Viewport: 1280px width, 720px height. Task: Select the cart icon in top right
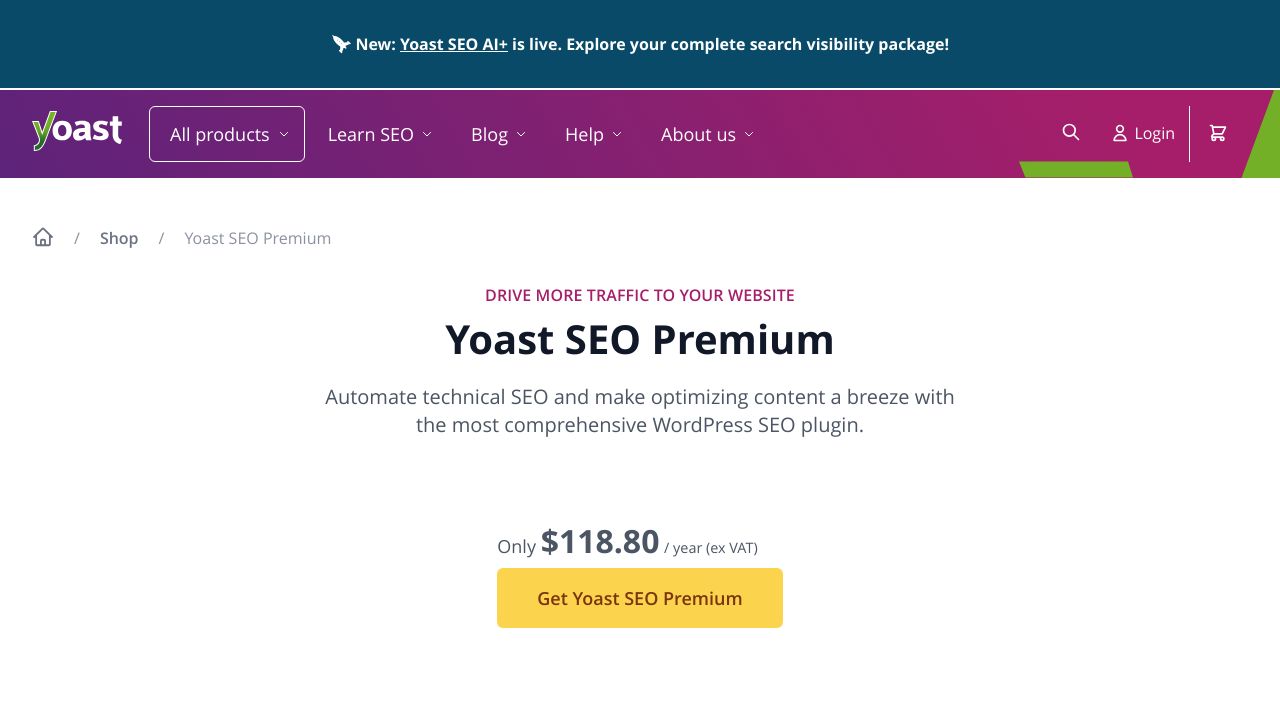tap(1217, 132)
